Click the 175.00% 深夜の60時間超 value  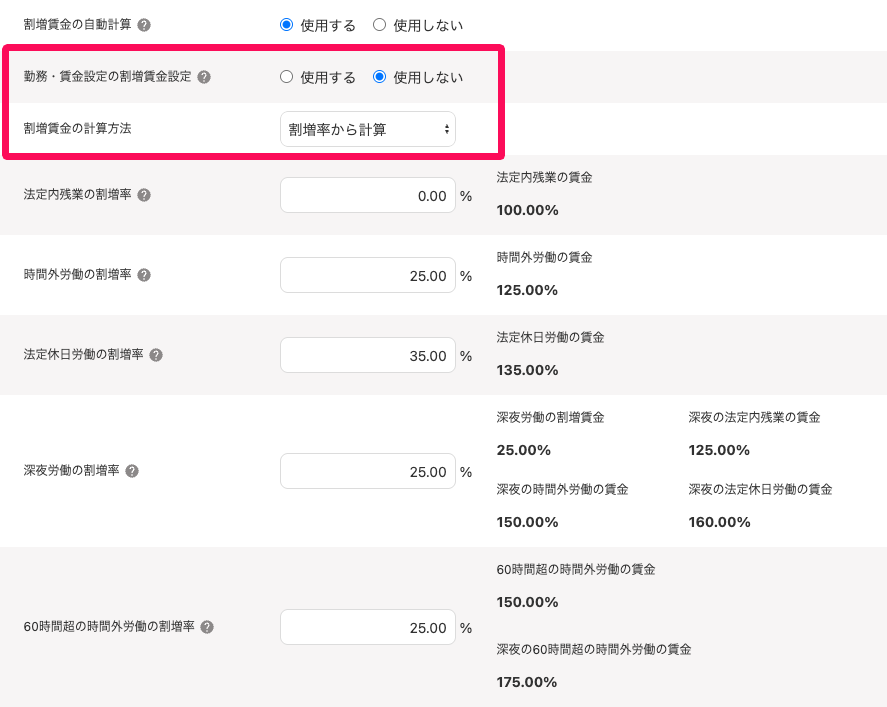click(x=527, y=682)
